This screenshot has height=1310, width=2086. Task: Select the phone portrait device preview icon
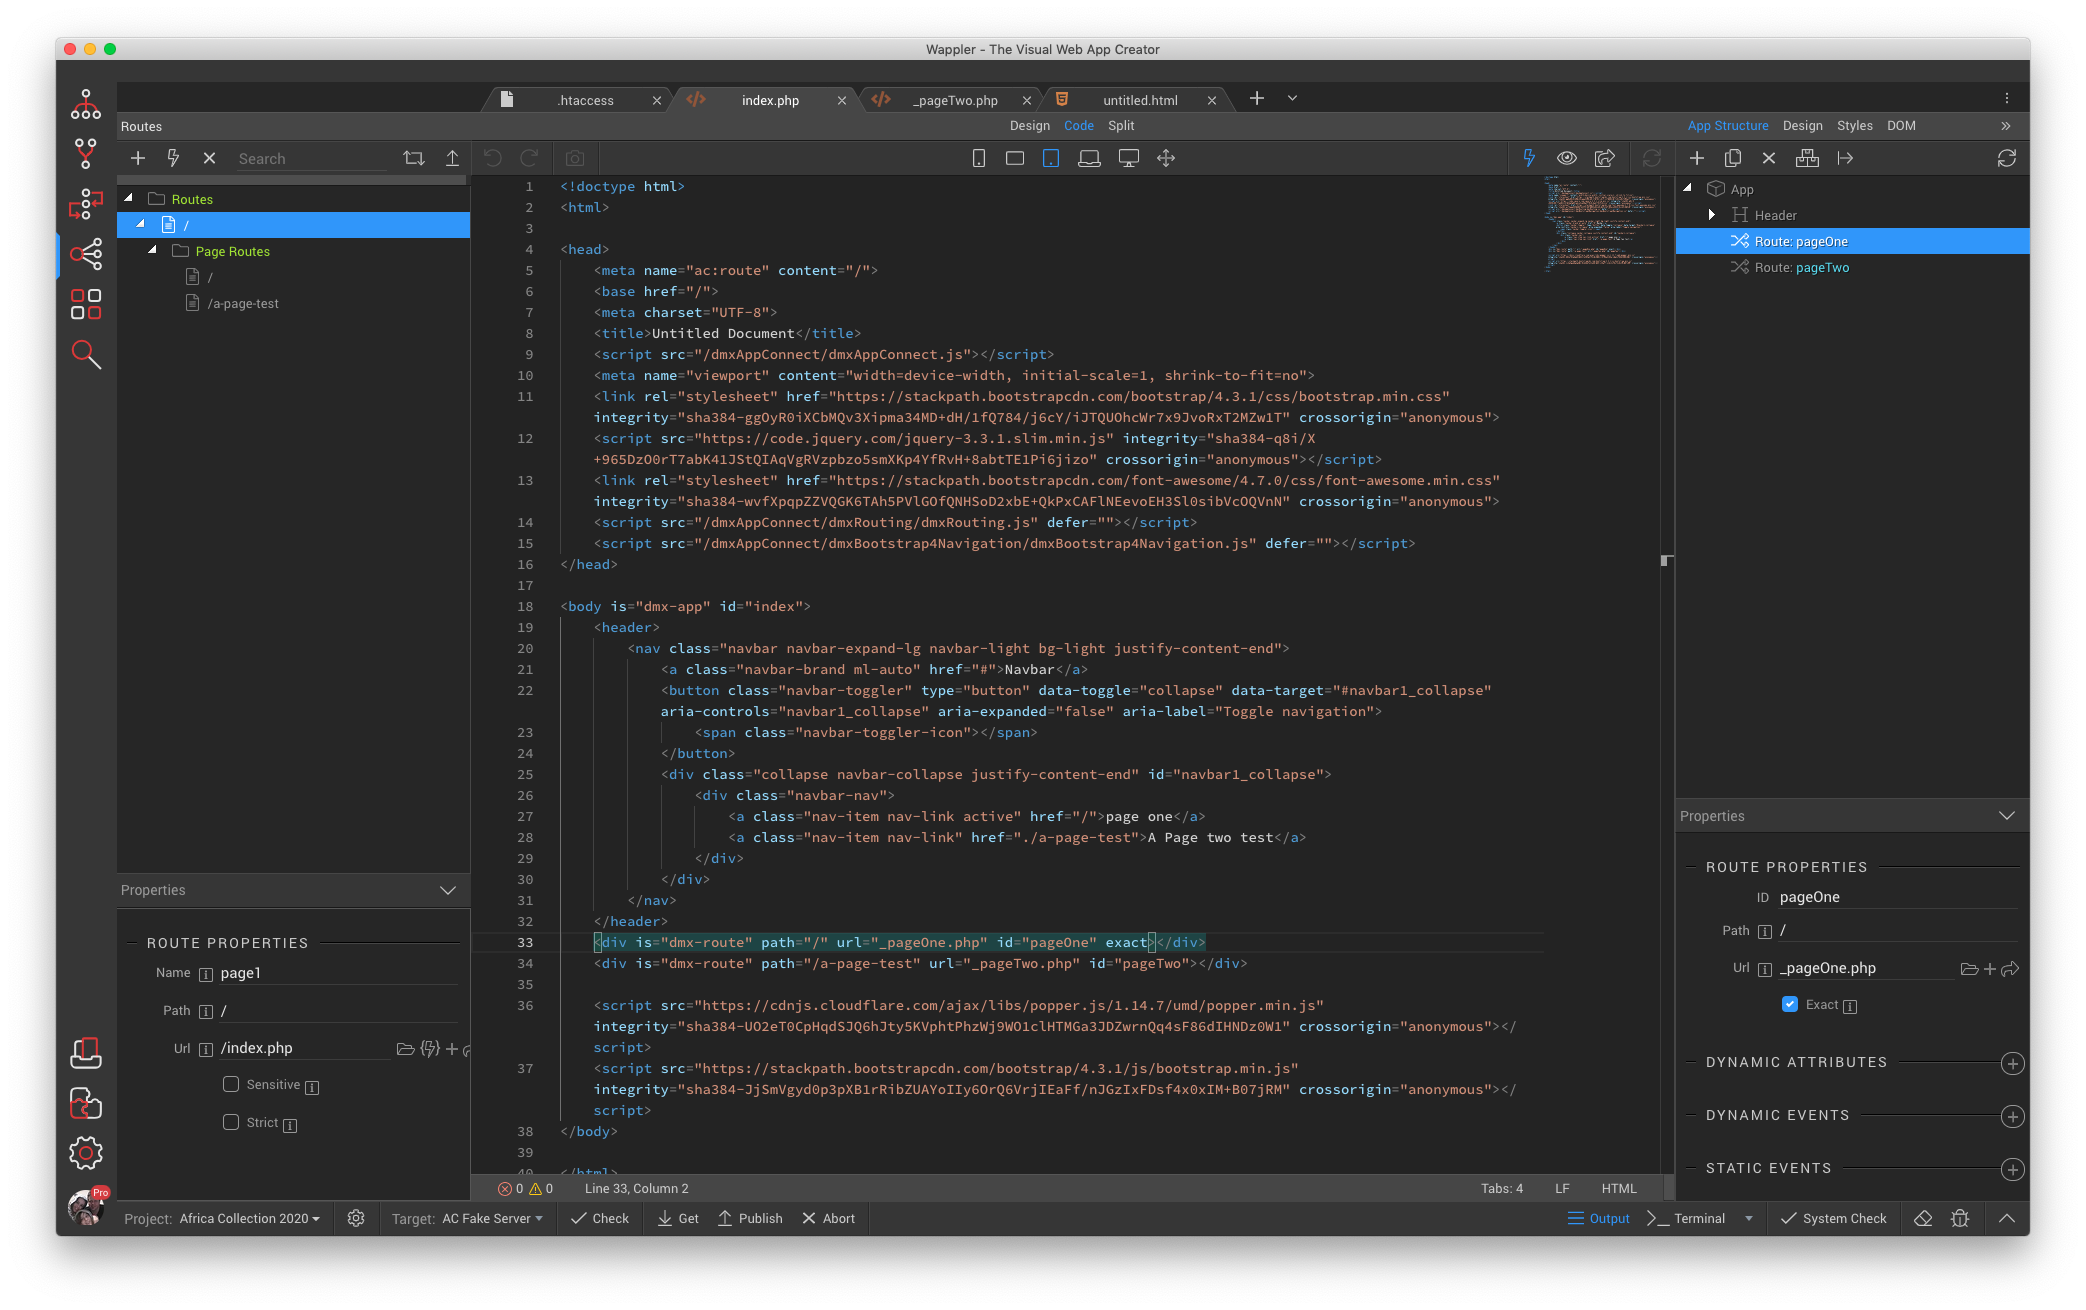[x=979, y=158]
